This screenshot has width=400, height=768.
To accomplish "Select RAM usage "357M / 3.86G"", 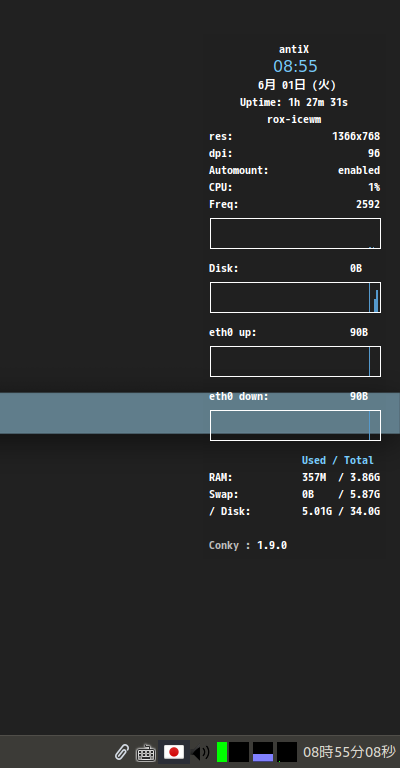I will [x=341, y=477].
